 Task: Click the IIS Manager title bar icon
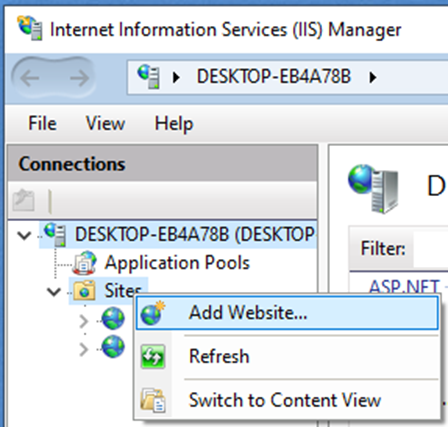30,28
